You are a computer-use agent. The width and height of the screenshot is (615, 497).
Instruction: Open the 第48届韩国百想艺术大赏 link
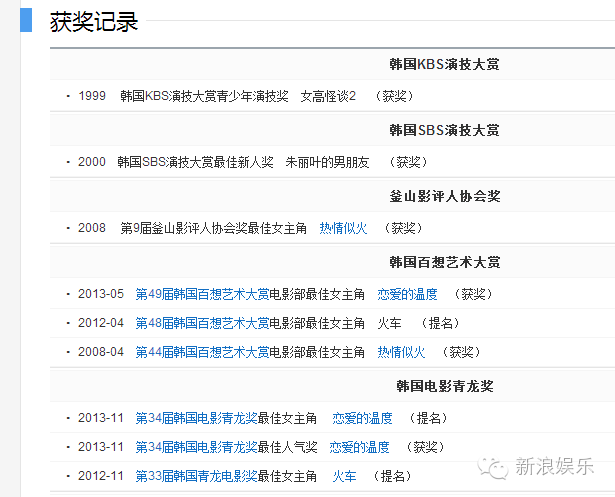coord(202,323)
